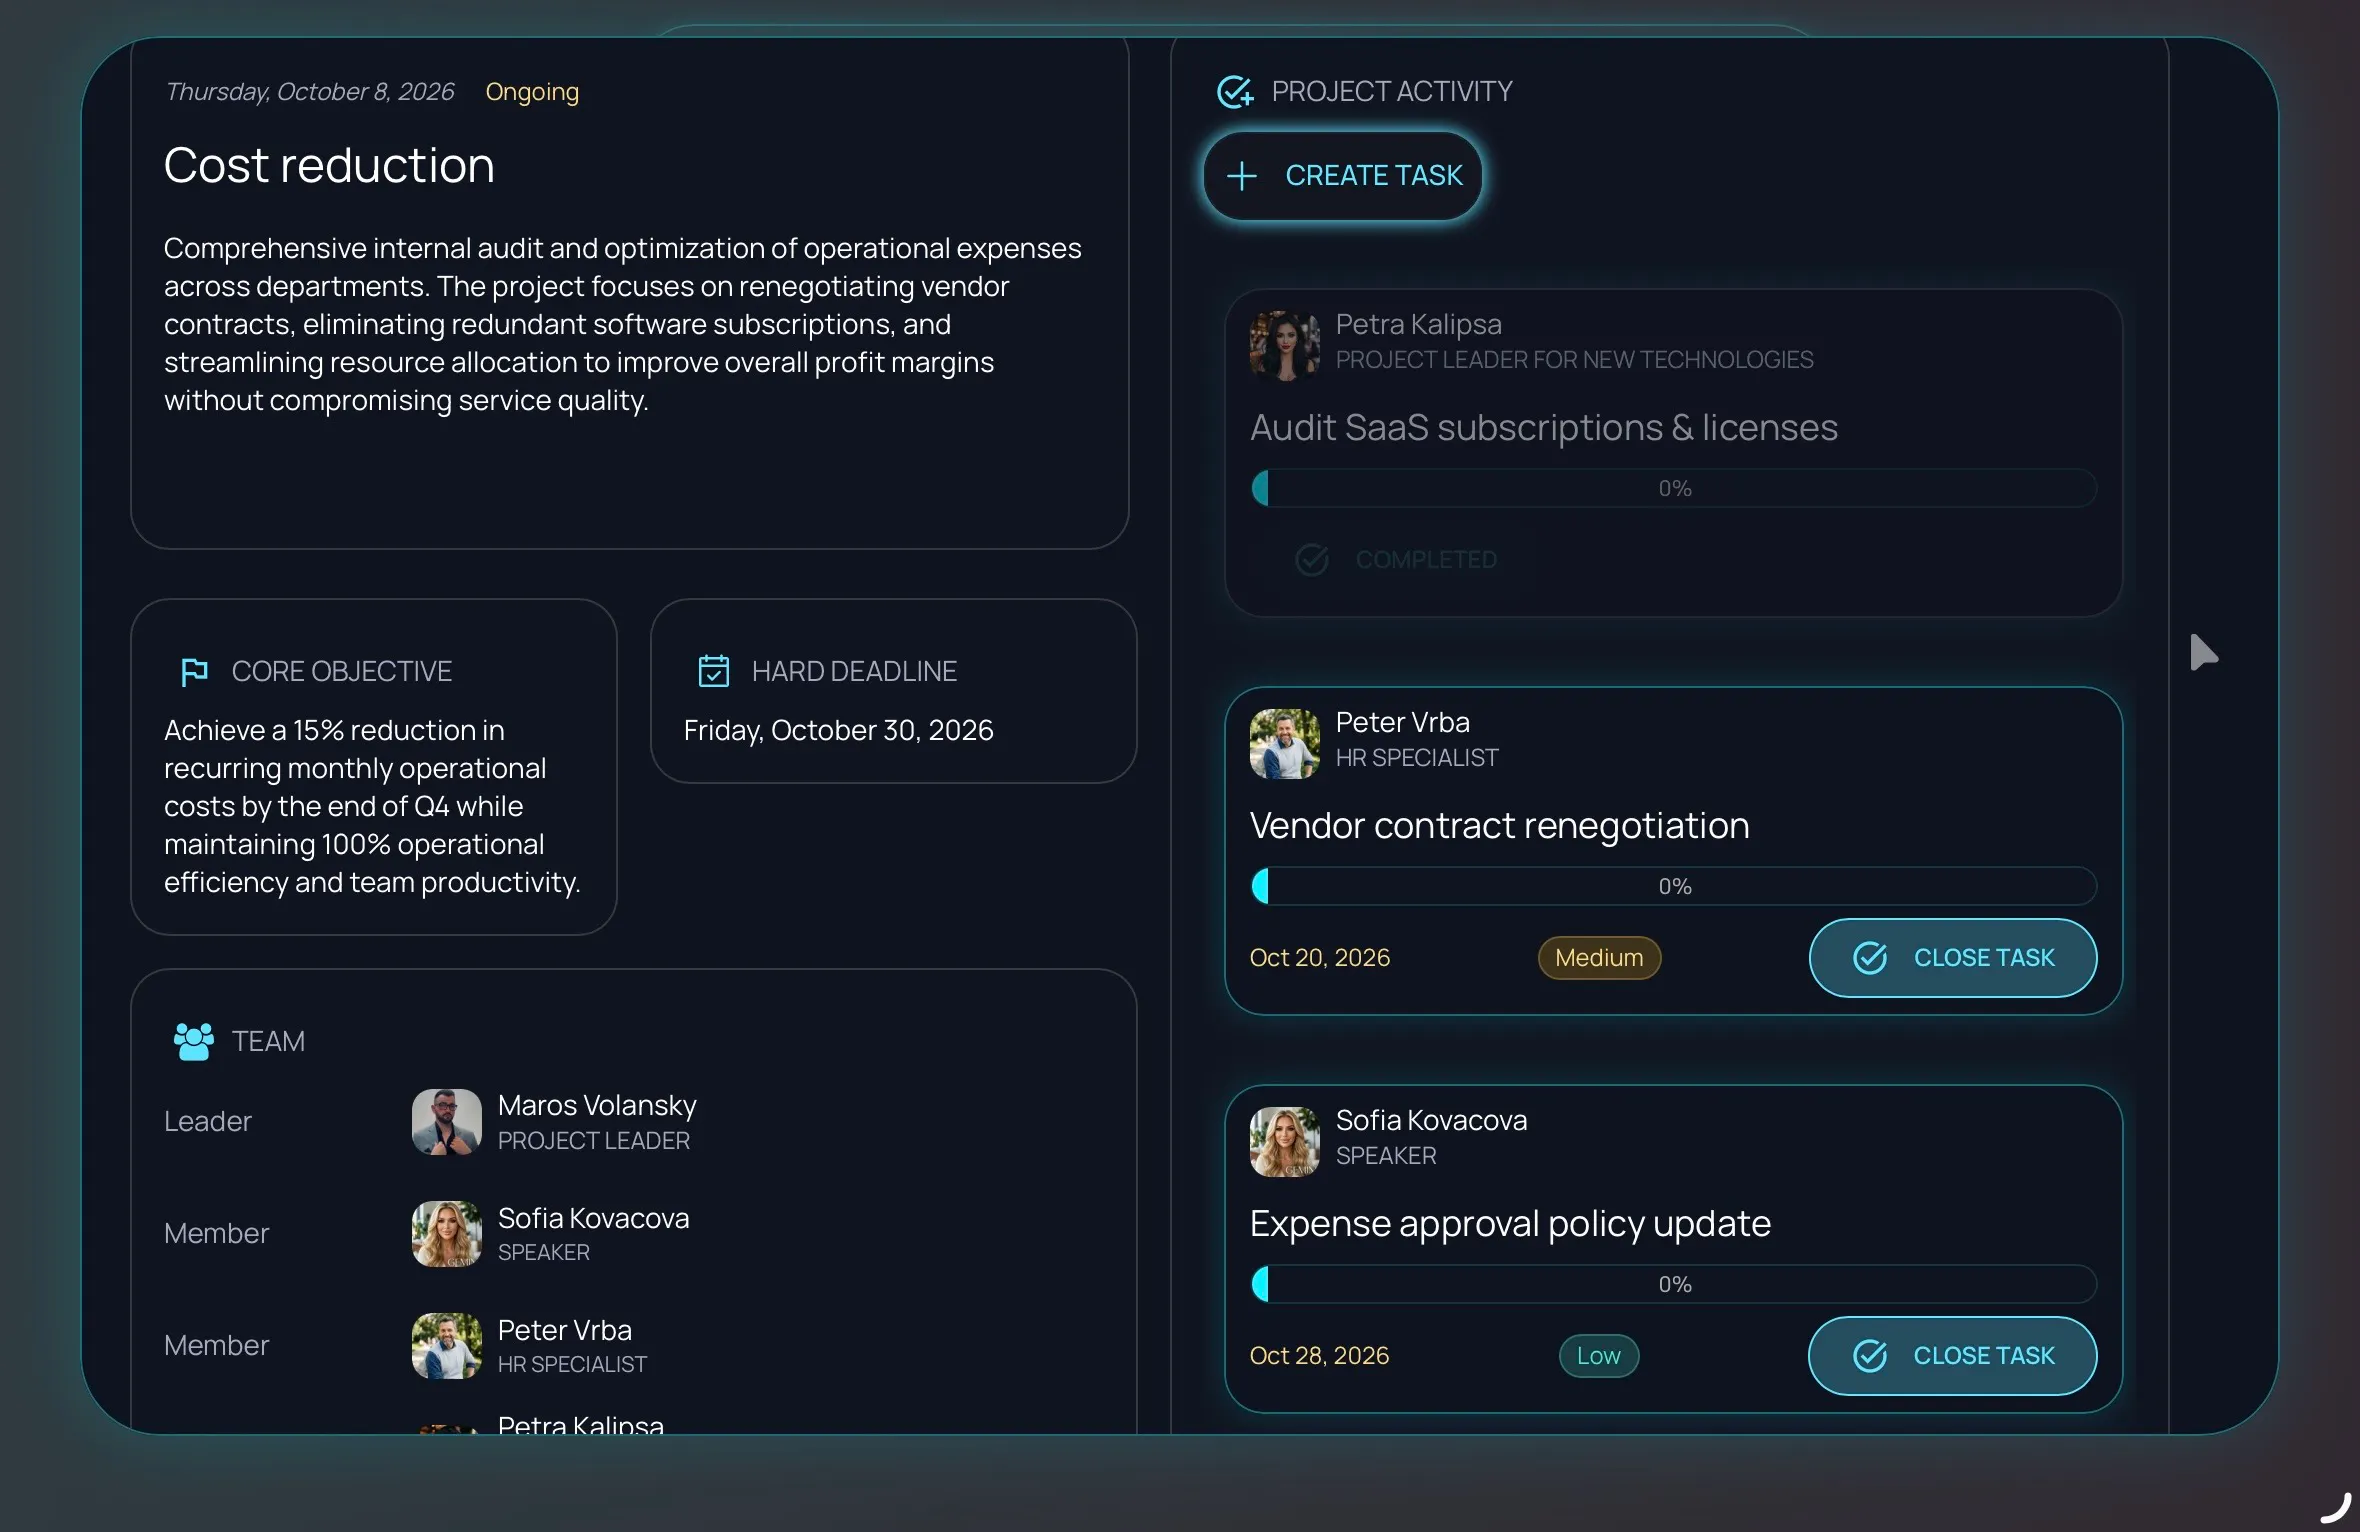
Task: Click the date 'Thursday, October 8, 2026'
Action: (310, 92)
